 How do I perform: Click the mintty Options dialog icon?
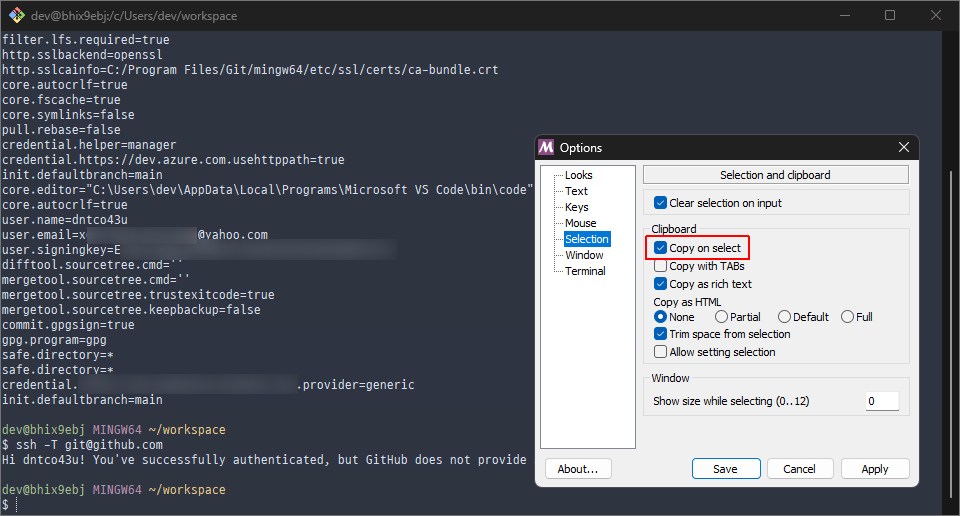click(x=546, y=147)
